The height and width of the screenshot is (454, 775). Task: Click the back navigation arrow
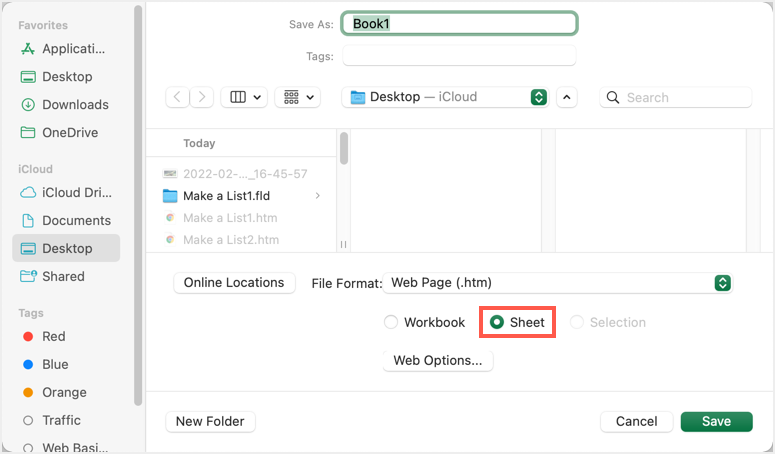pos(178,97)
